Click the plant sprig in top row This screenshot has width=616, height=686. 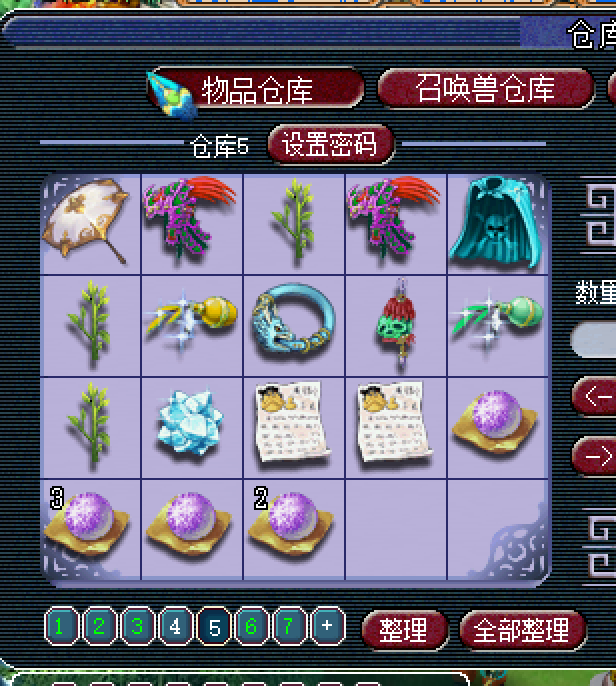pyautogui.click(x=294, y=222)
